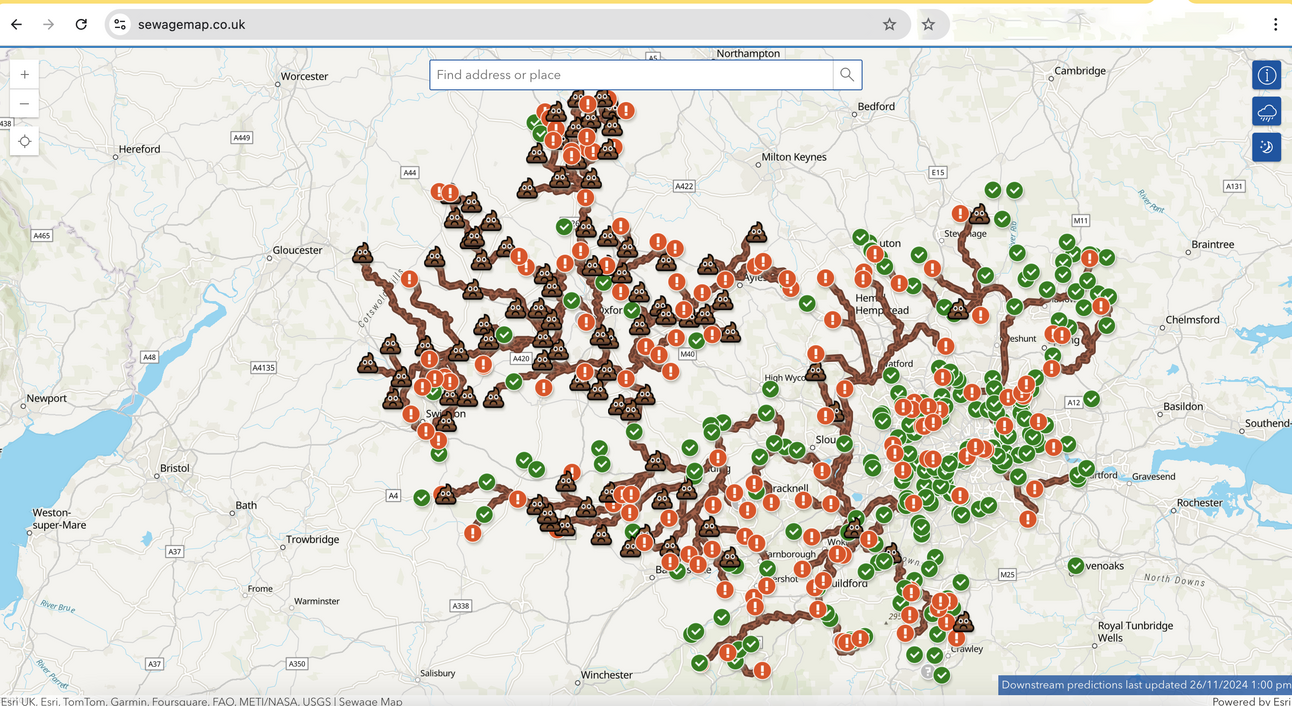The image size is (1292, 706).
Task: Toggle dark mode with the moon icon
Action: point(1266,147)
